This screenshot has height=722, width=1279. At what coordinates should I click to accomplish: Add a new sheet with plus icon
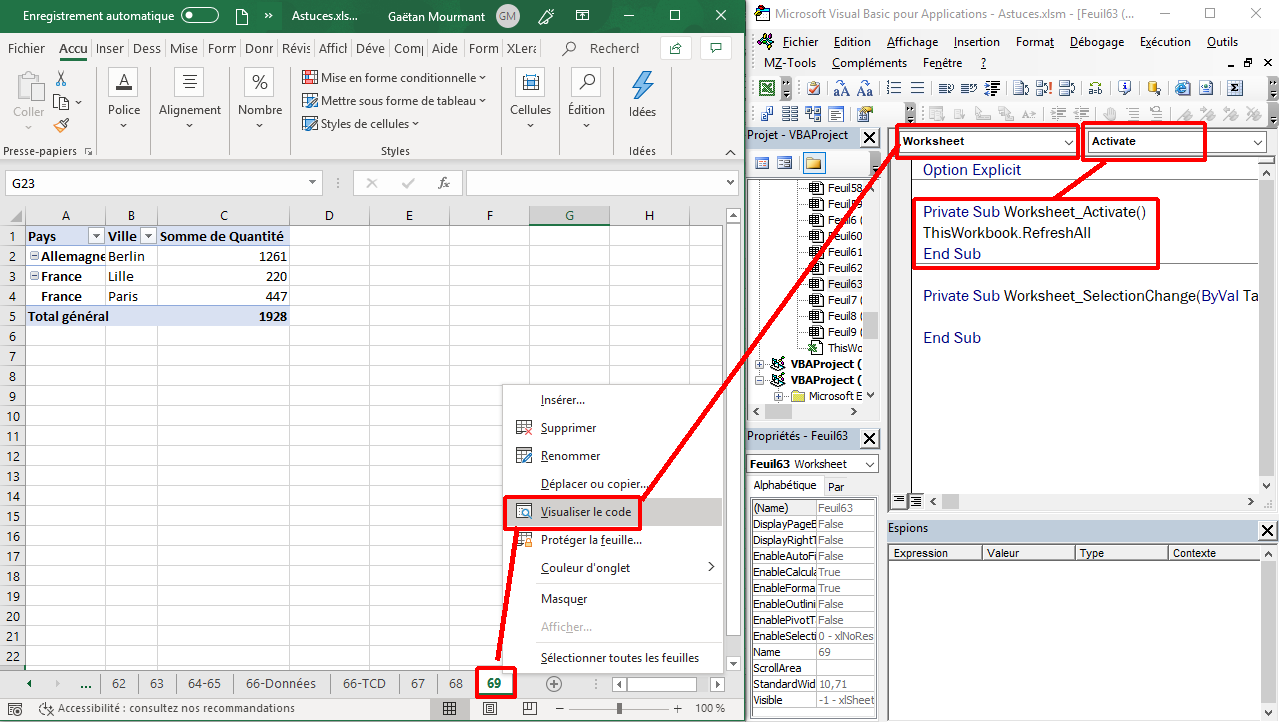(x=553, y=684)
